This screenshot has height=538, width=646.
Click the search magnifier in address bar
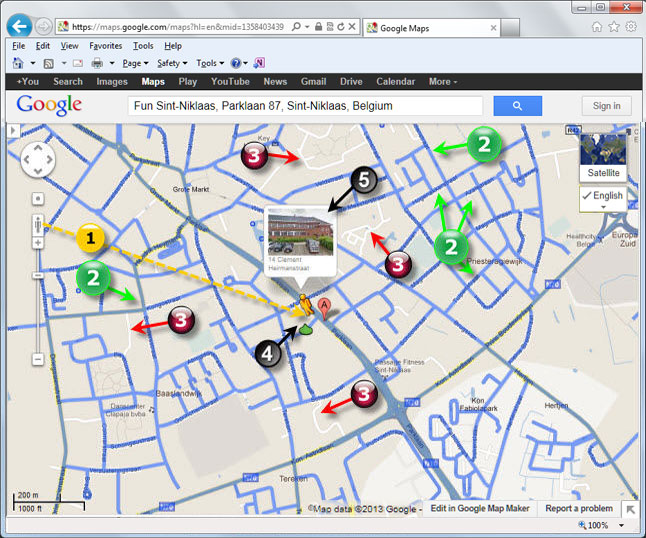(296, 27)
